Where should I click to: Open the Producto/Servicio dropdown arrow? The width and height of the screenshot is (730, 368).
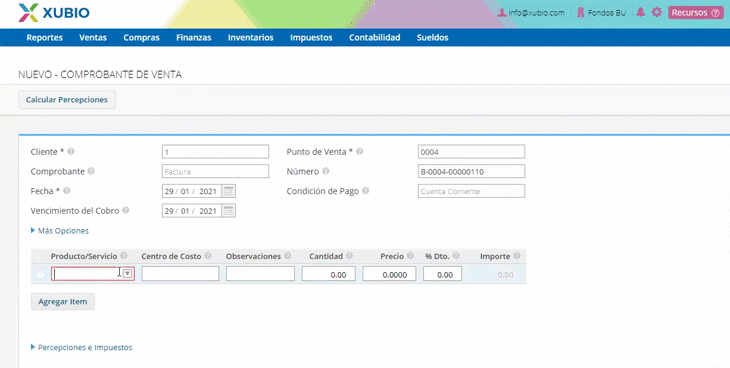coord(128,273)
